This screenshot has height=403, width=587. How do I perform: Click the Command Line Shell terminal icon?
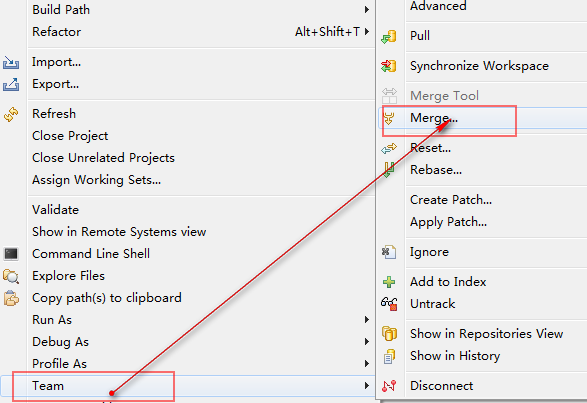point(11,254)
